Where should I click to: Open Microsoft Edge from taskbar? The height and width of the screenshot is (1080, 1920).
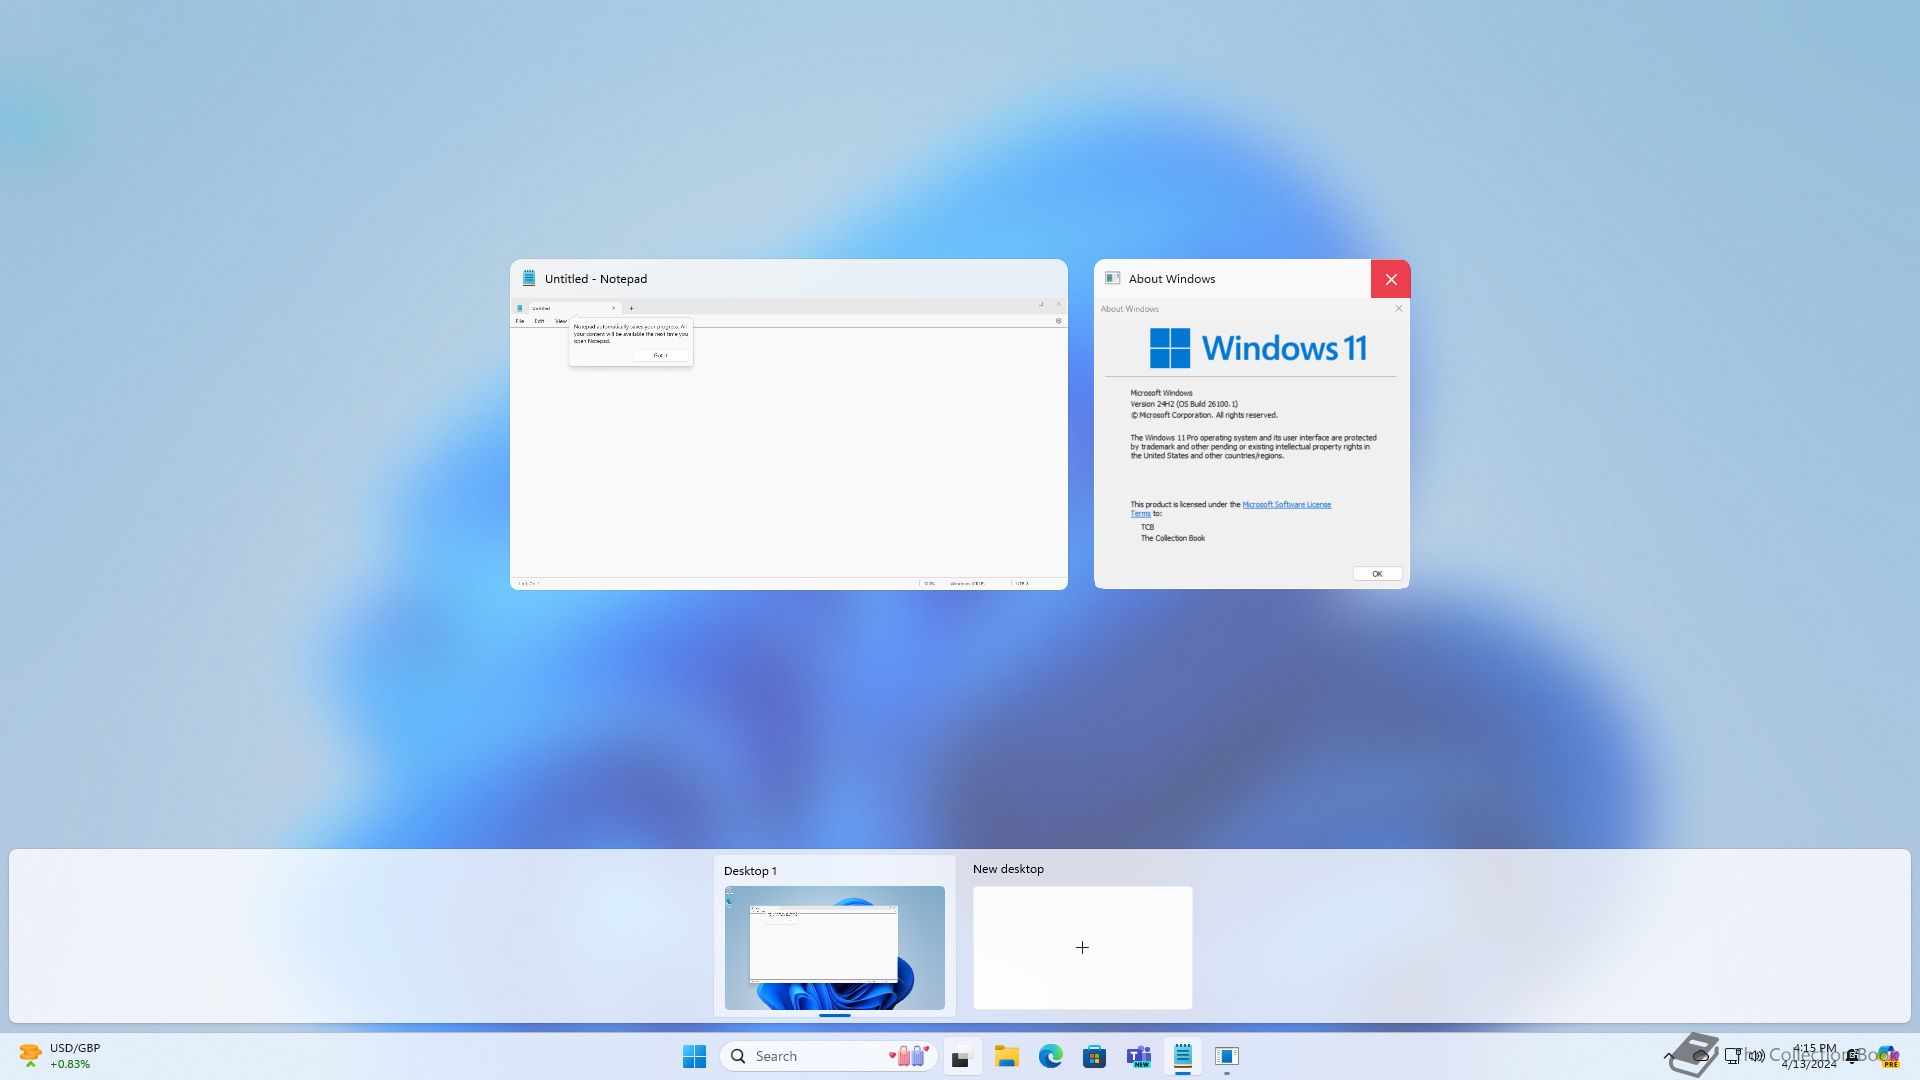pyautogui.click(x=1050, y=1056)
